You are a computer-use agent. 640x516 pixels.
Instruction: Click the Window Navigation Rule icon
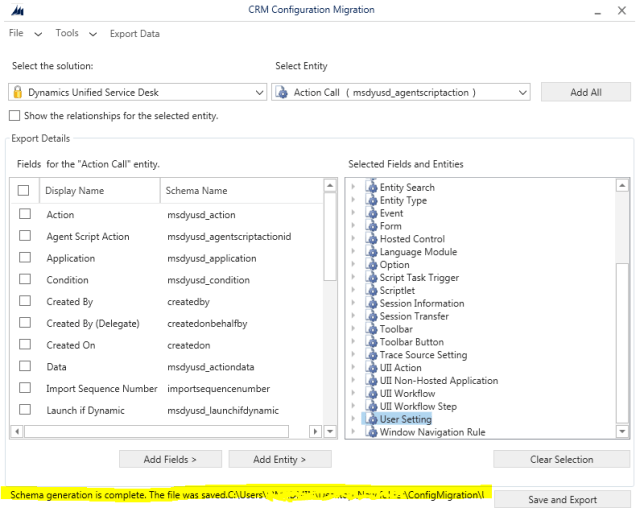[371, 432]
